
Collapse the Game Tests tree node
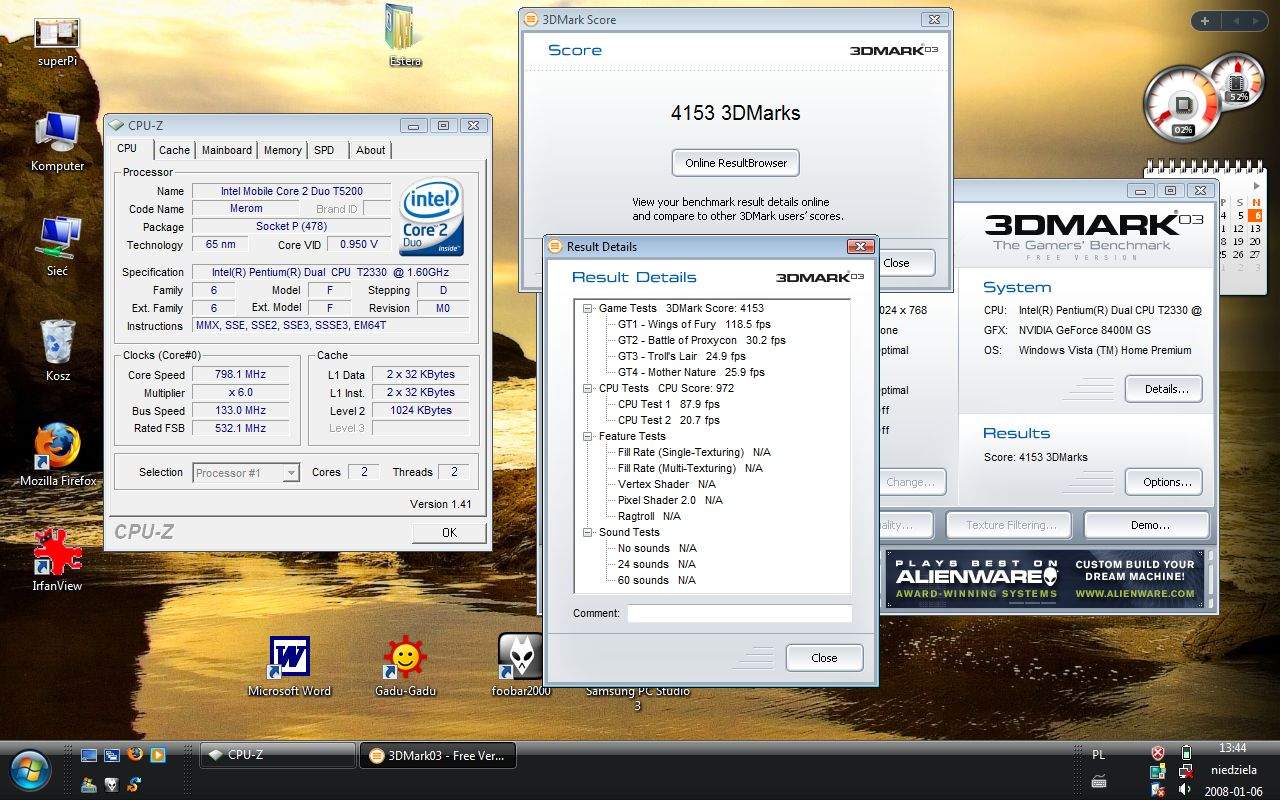[x=588, y=308]
